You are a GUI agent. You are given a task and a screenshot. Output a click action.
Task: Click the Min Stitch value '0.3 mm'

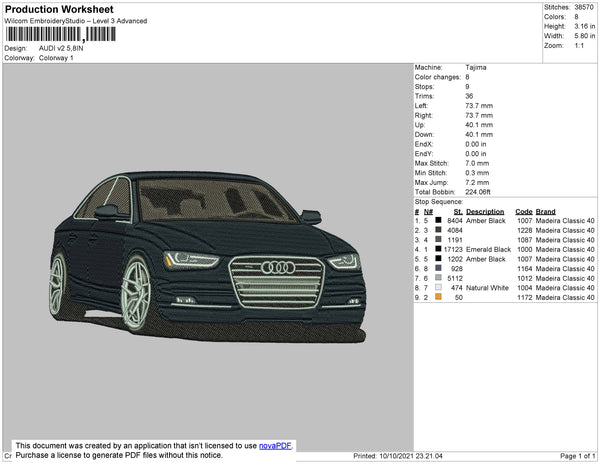[477, 173]
